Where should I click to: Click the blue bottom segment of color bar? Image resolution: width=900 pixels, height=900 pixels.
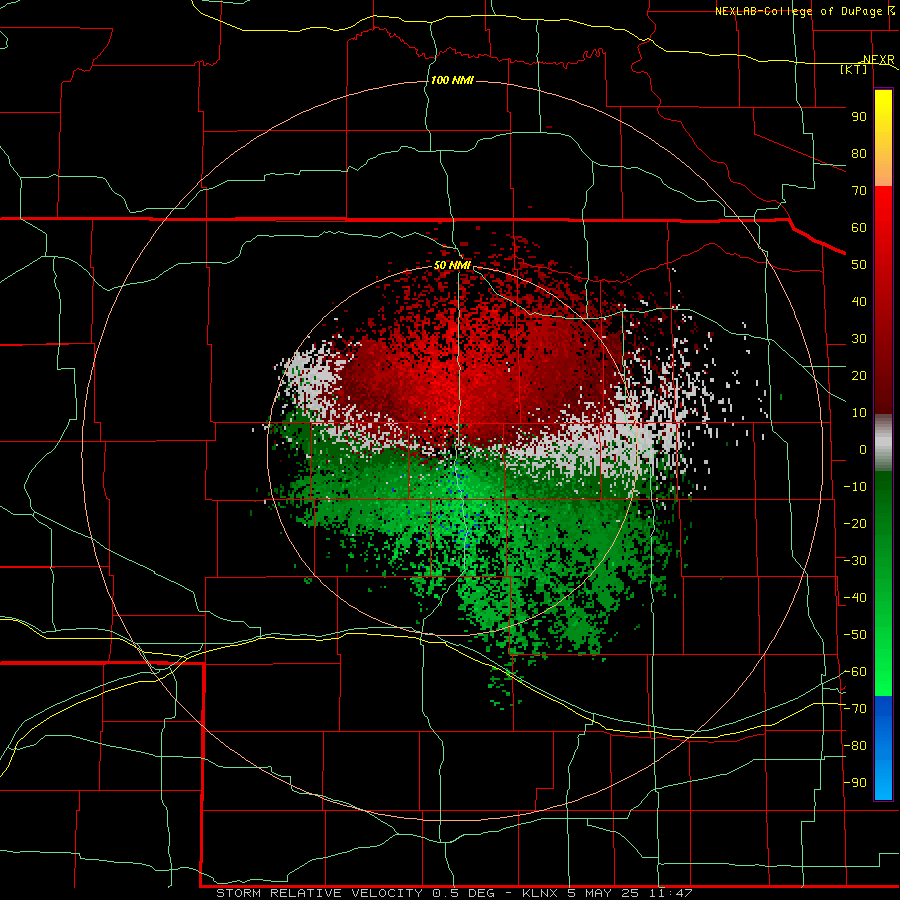tap(883, 748)
